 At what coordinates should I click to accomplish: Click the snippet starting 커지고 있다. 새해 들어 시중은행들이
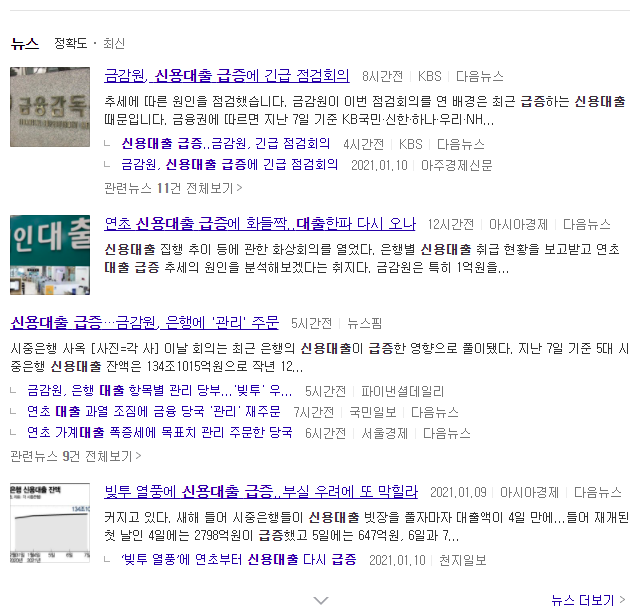click(x=366, y=526)
